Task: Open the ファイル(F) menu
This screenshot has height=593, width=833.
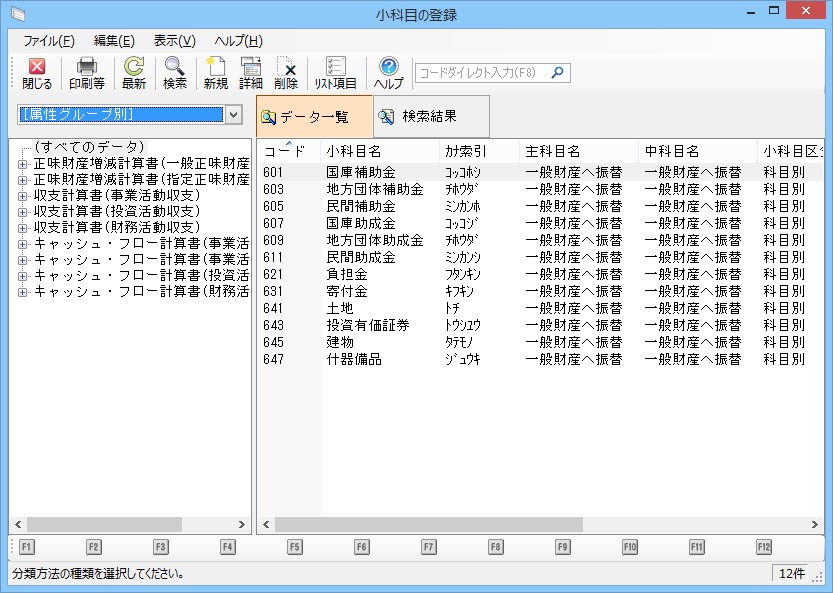Action: (x=48, y=41)
